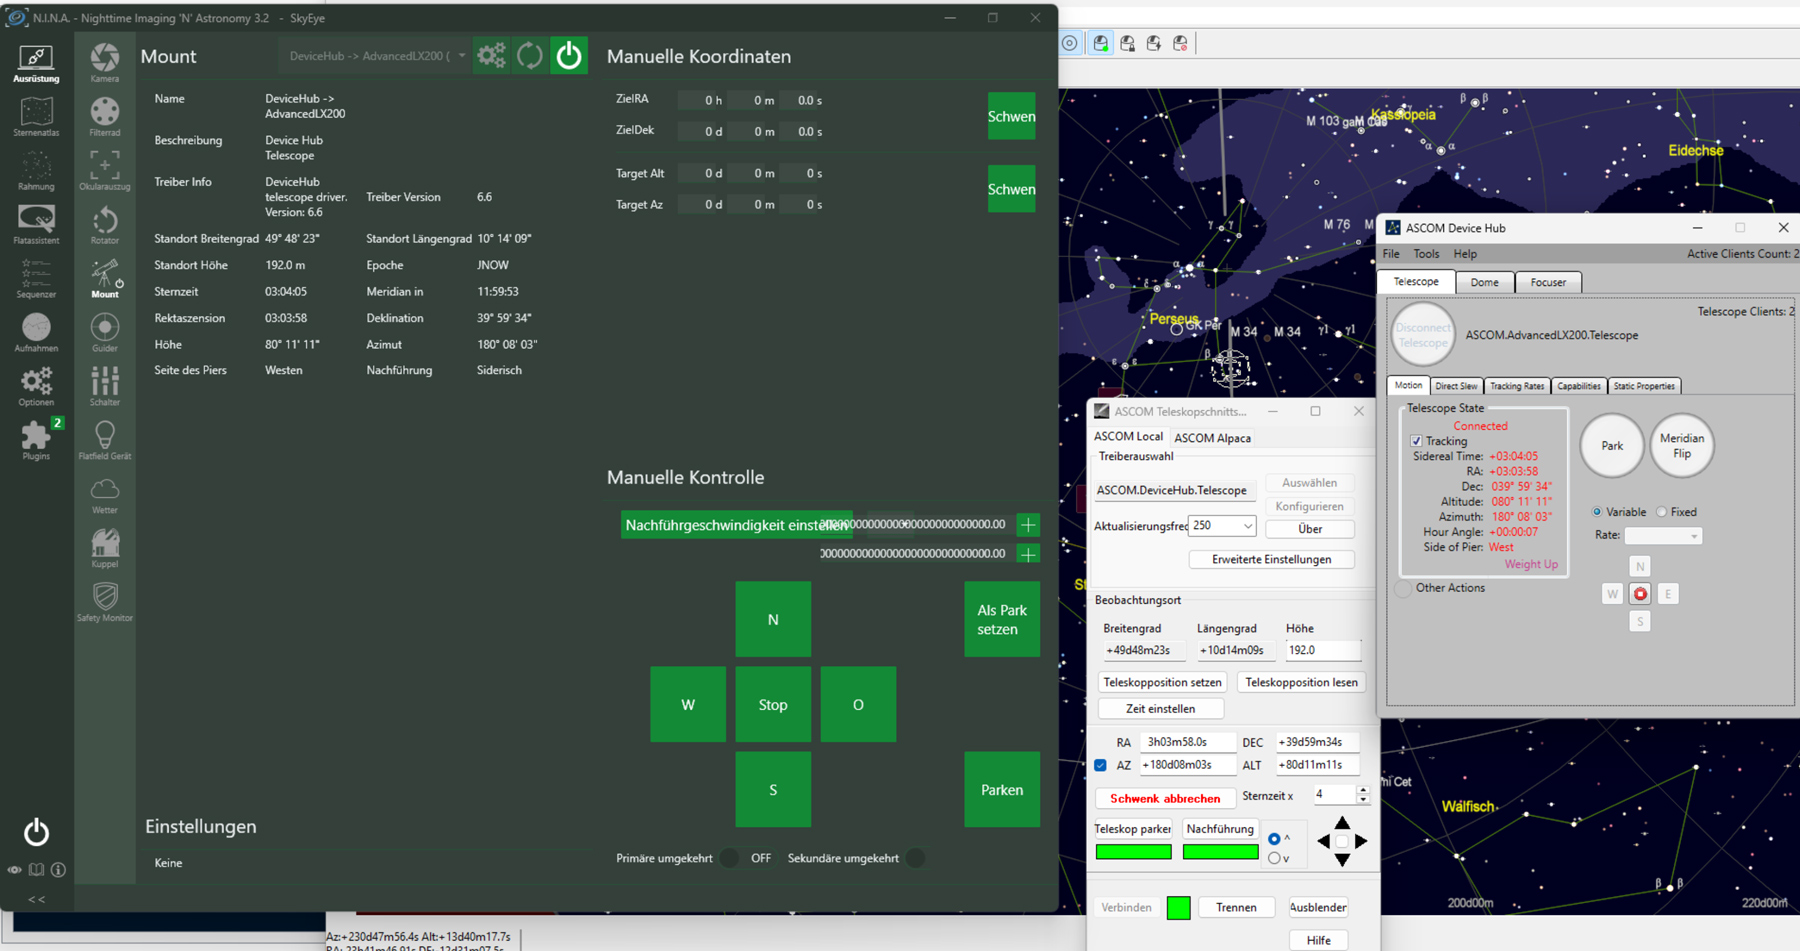Toggle the AZ checkbox in ASCOM Teleskopschnittstelle
This screenshot has height=951, width=1800.
tap(1101, 765)
